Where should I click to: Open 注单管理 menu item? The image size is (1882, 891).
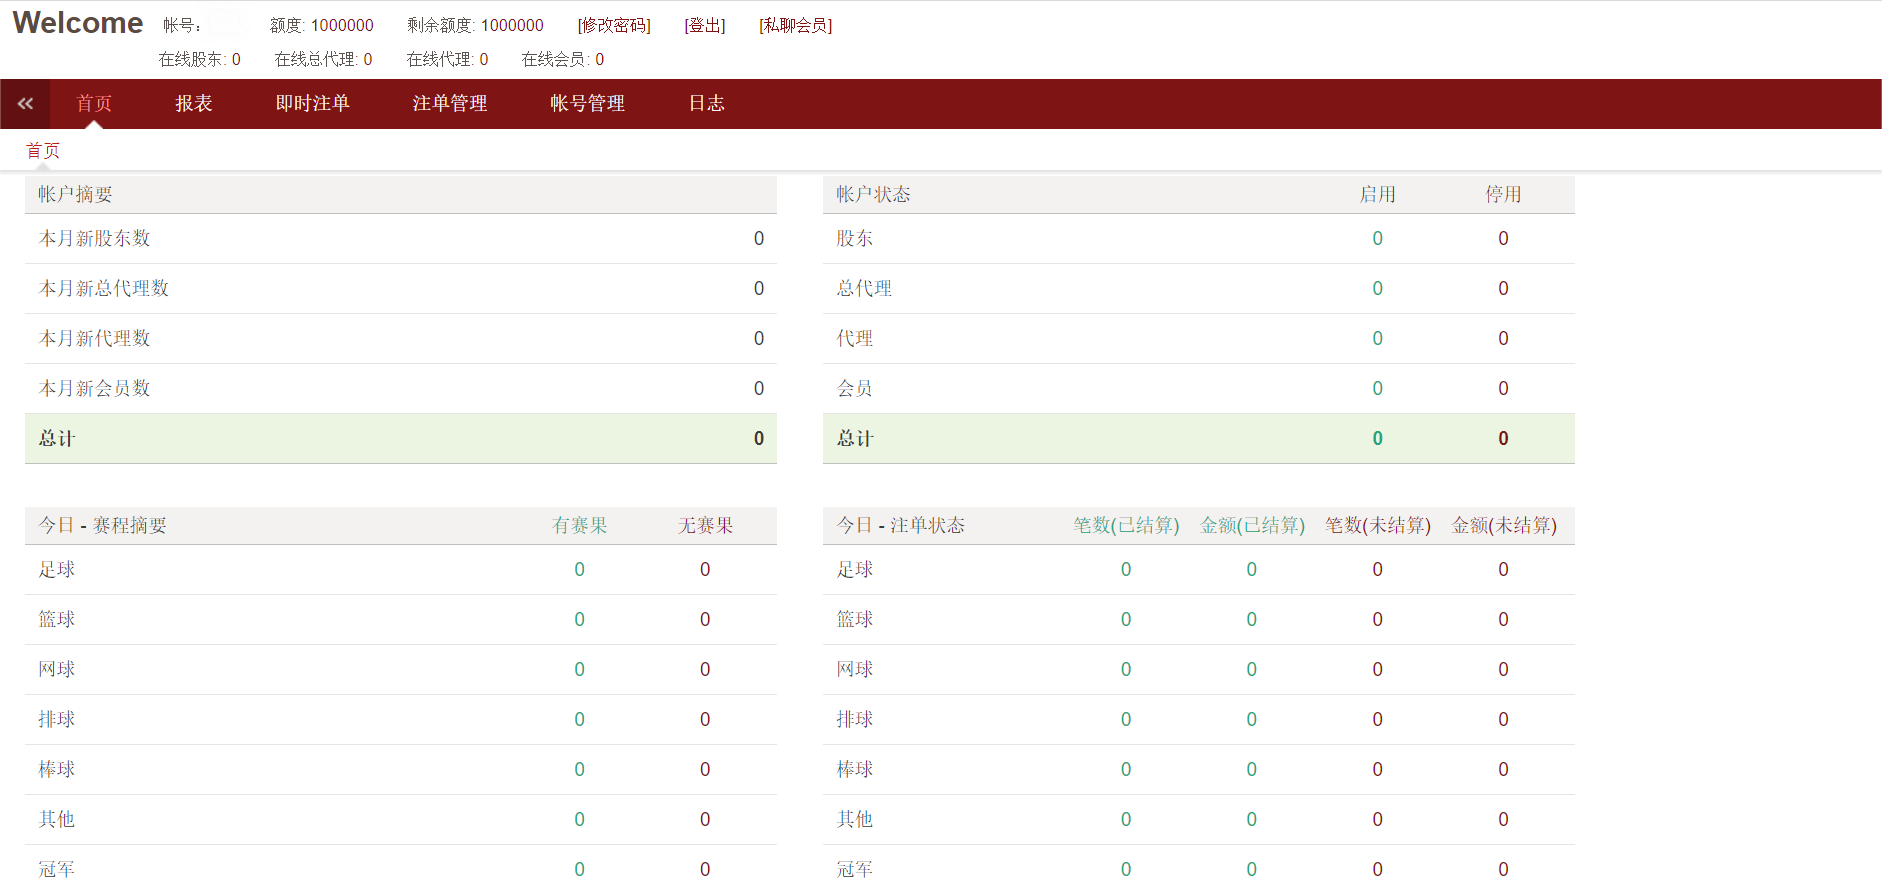450,104
